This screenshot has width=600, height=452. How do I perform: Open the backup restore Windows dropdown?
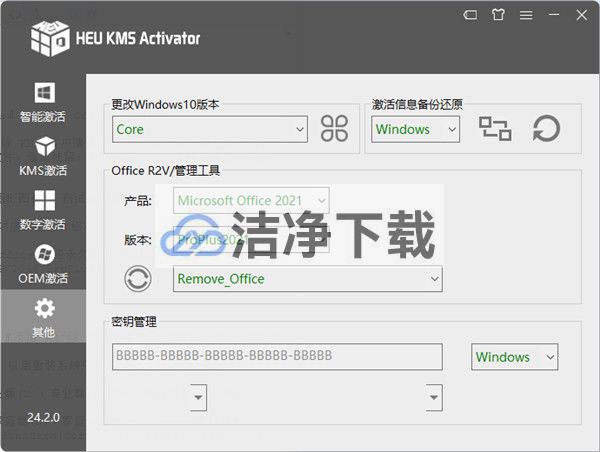point(415,129)
